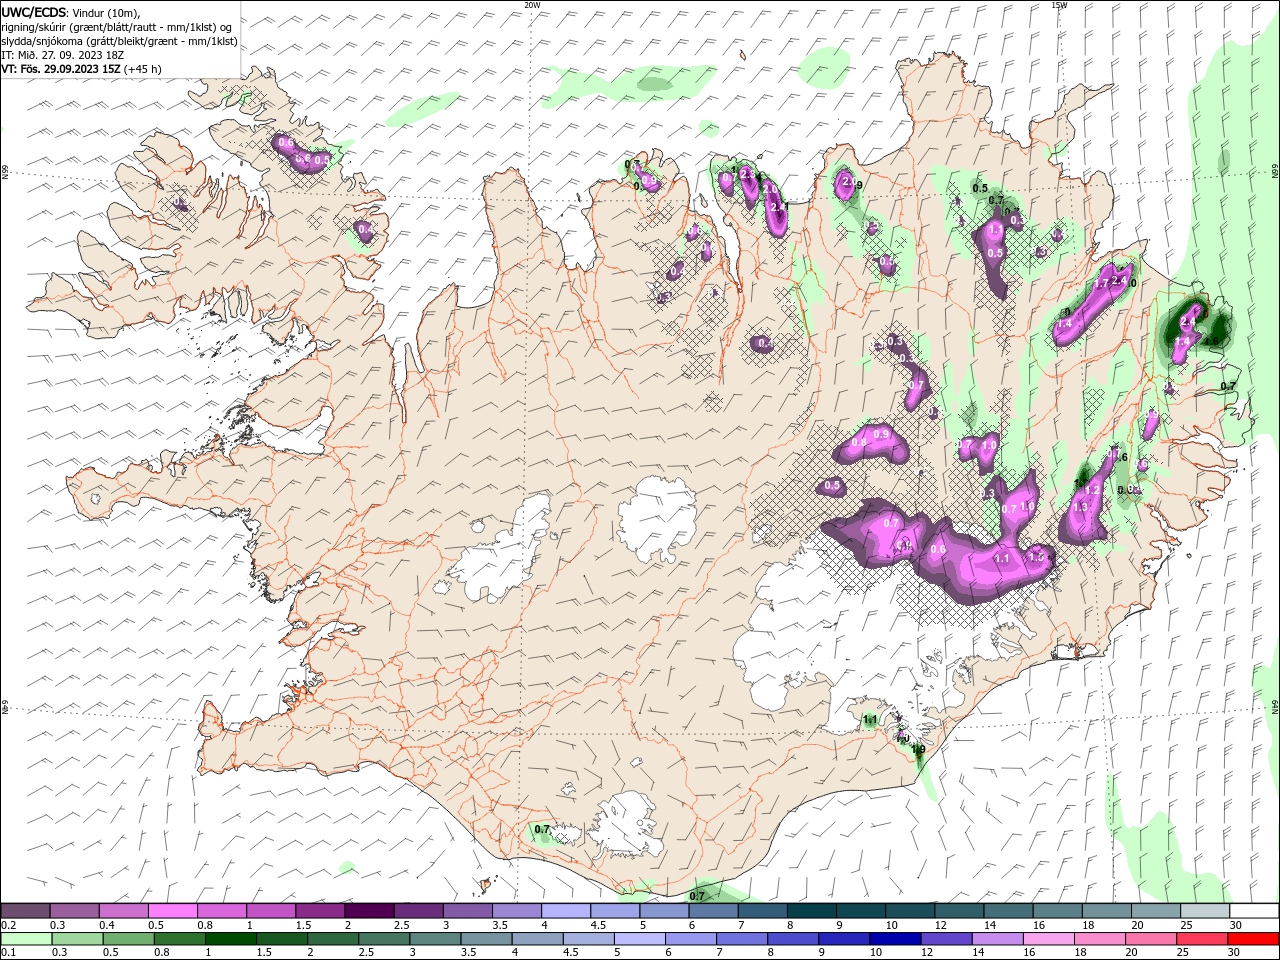Screen dimensions: 1280x960
Task: Pick the snow legend swatch between 1 and 1.5
Action: tap(271, 911)
